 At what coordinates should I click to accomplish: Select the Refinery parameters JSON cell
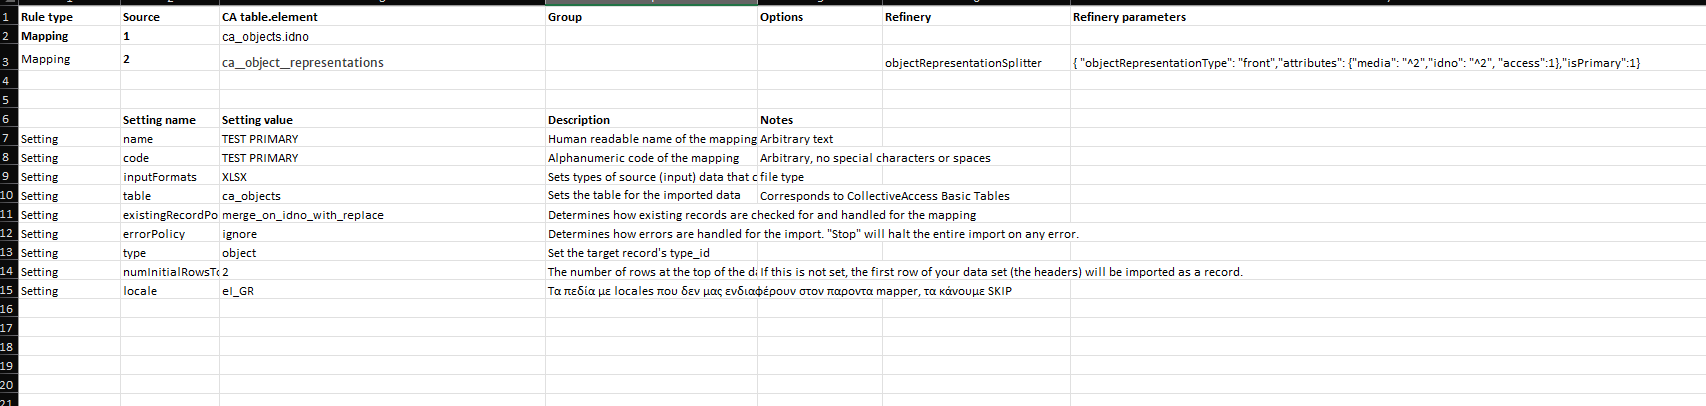pyautogui.click(x=1356, y=63)
